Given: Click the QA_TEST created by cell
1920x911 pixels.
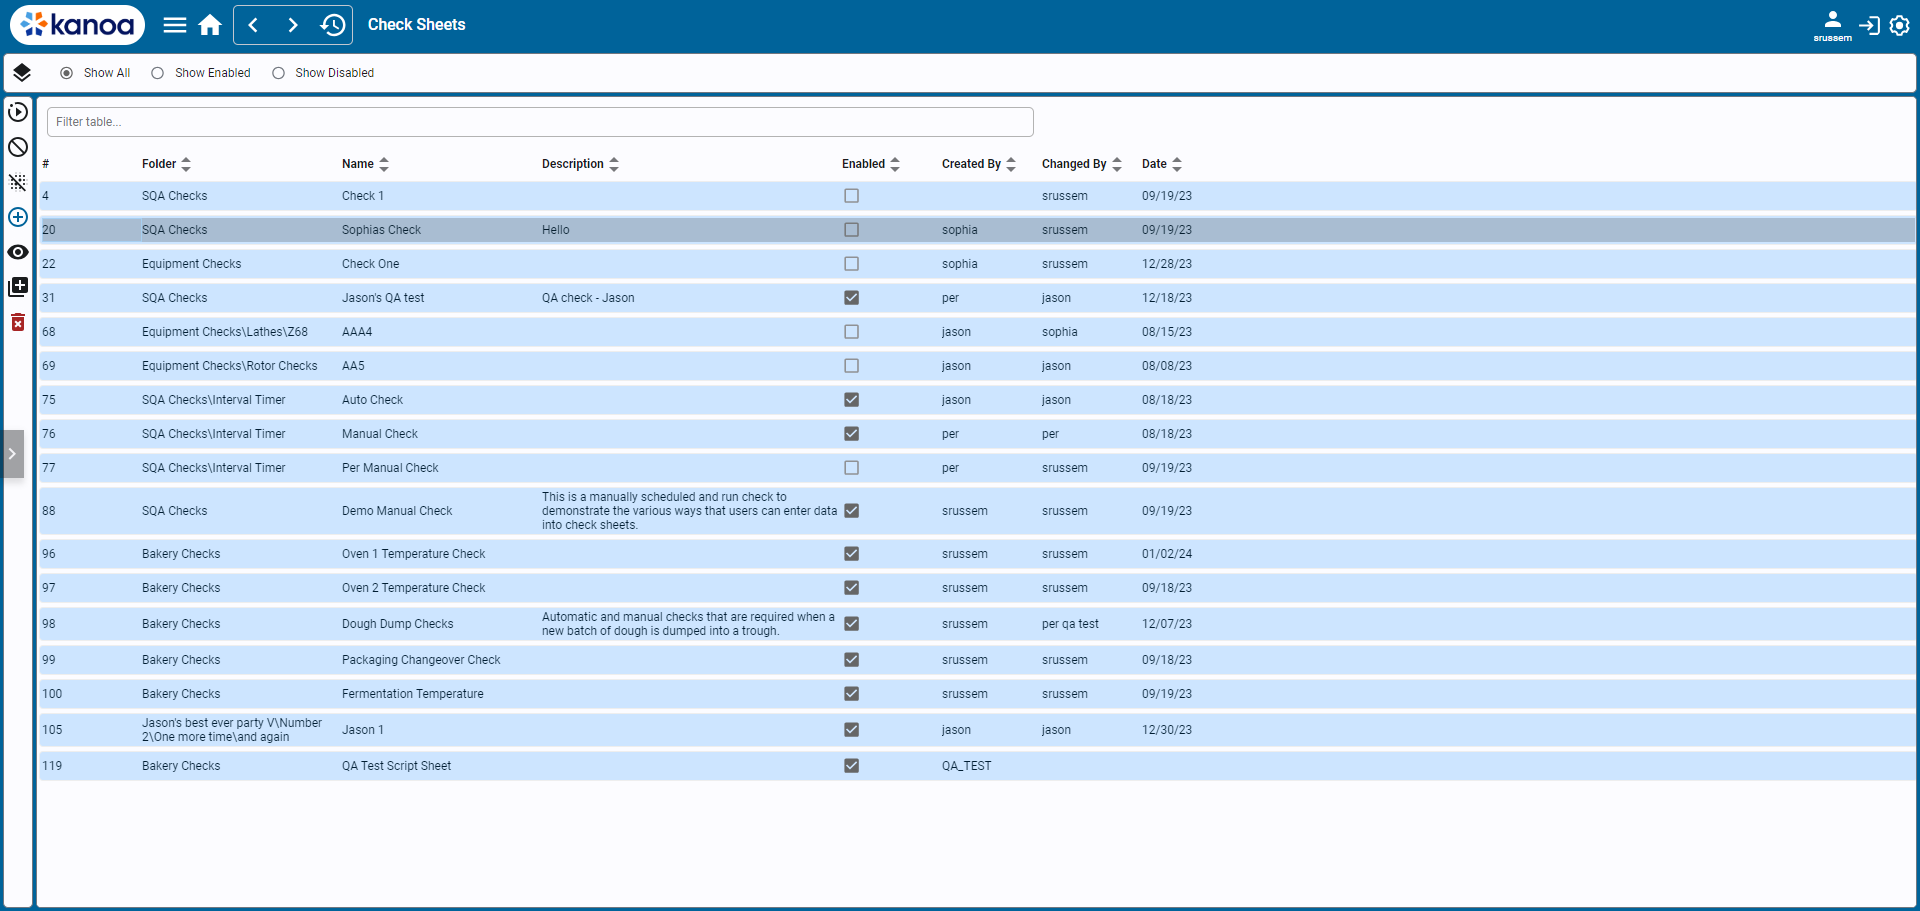Looking at the screenshot, I should click(x=967, y=766).
